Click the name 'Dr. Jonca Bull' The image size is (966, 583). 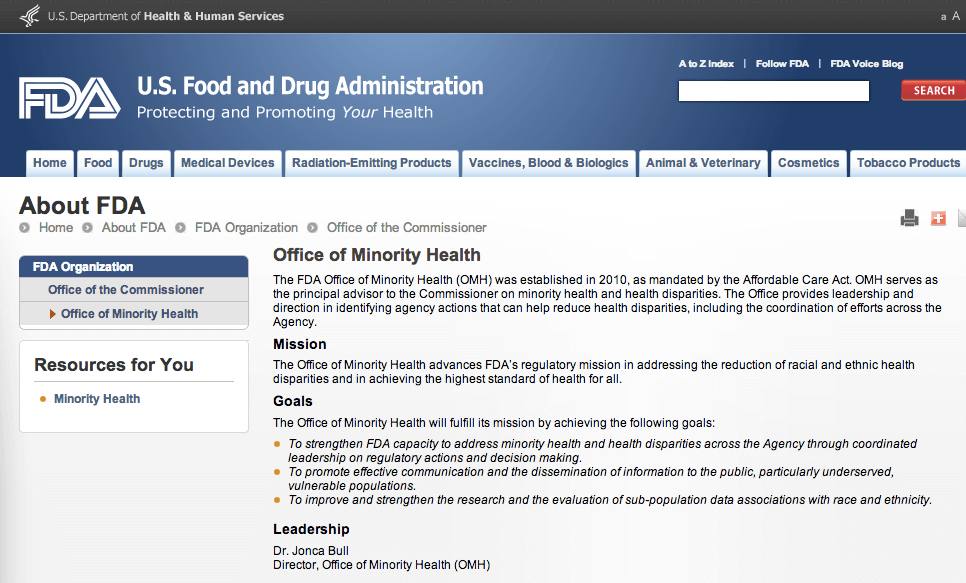(x=310, y=551)
